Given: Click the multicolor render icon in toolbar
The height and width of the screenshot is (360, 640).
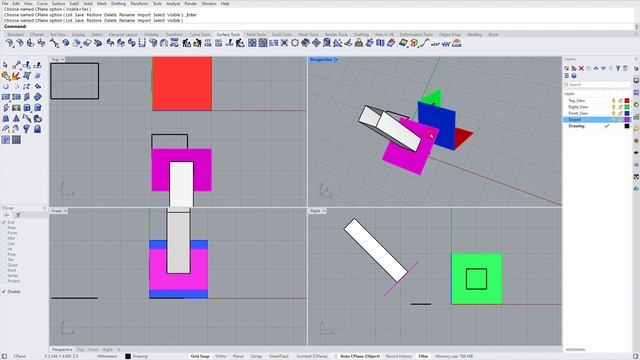Looking at the screenshot, I should [403, 43].
